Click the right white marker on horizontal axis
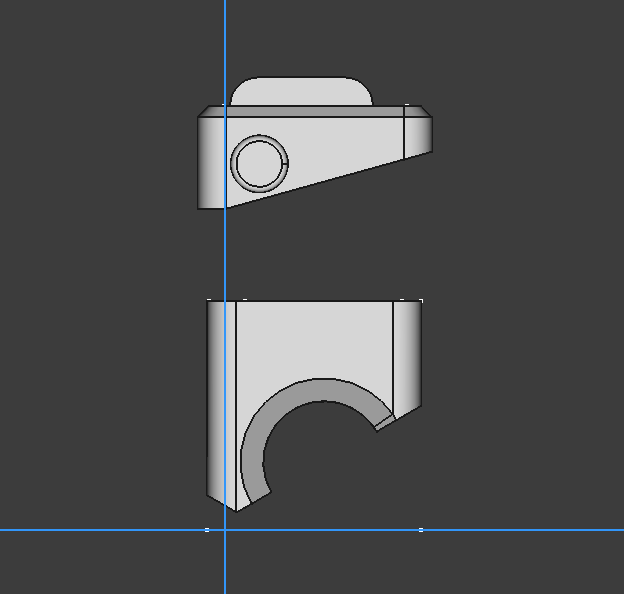Image resolution: width=624 pixels, height=594 pixels. 421,530
